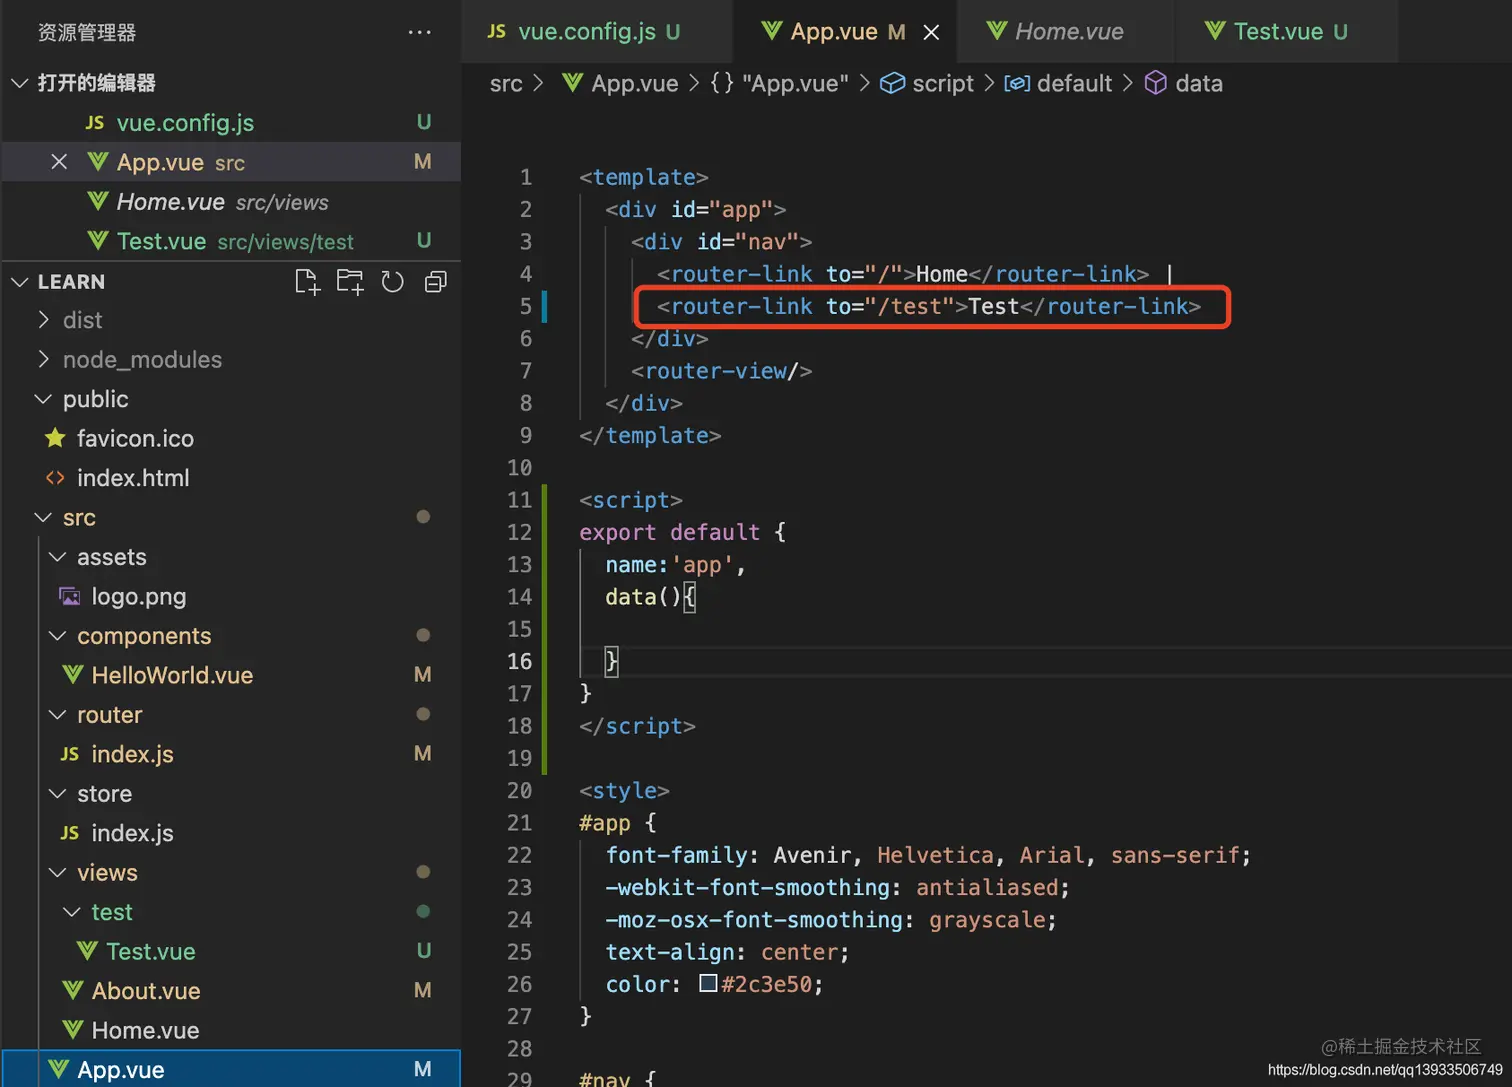Open Test.vue in the views/test folder
1512x1087 pixels.
coord(231,951)
